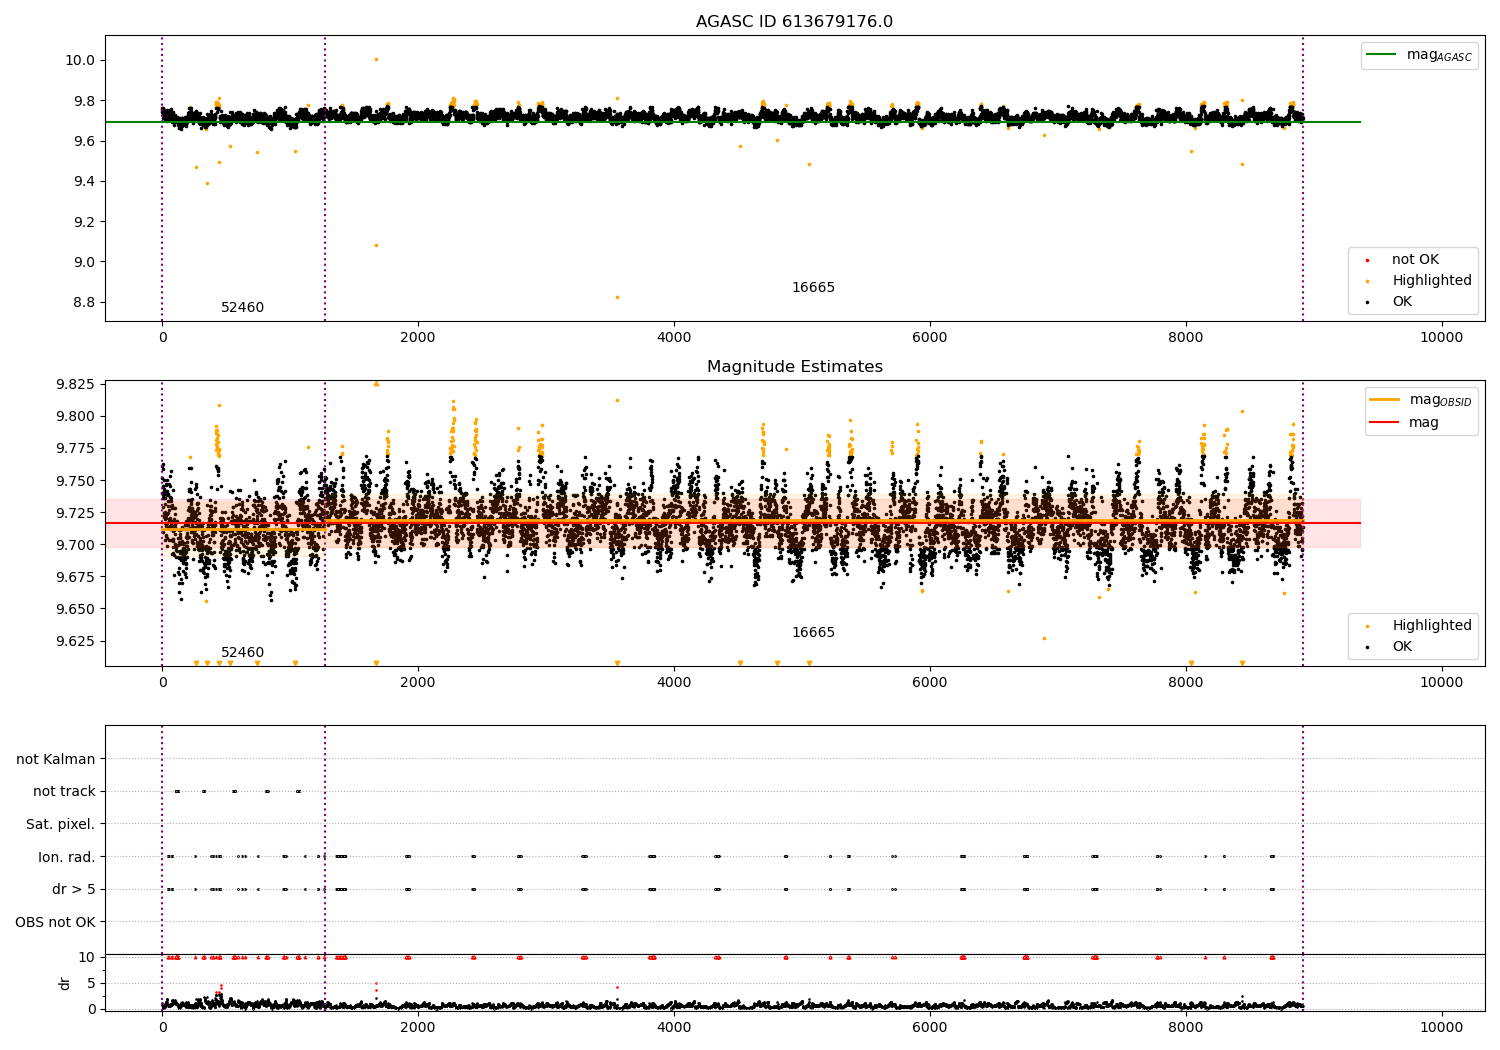1500x1050 pixels.
Task: Click the "16665" annotation in the top plot
Action: [813, 288]
